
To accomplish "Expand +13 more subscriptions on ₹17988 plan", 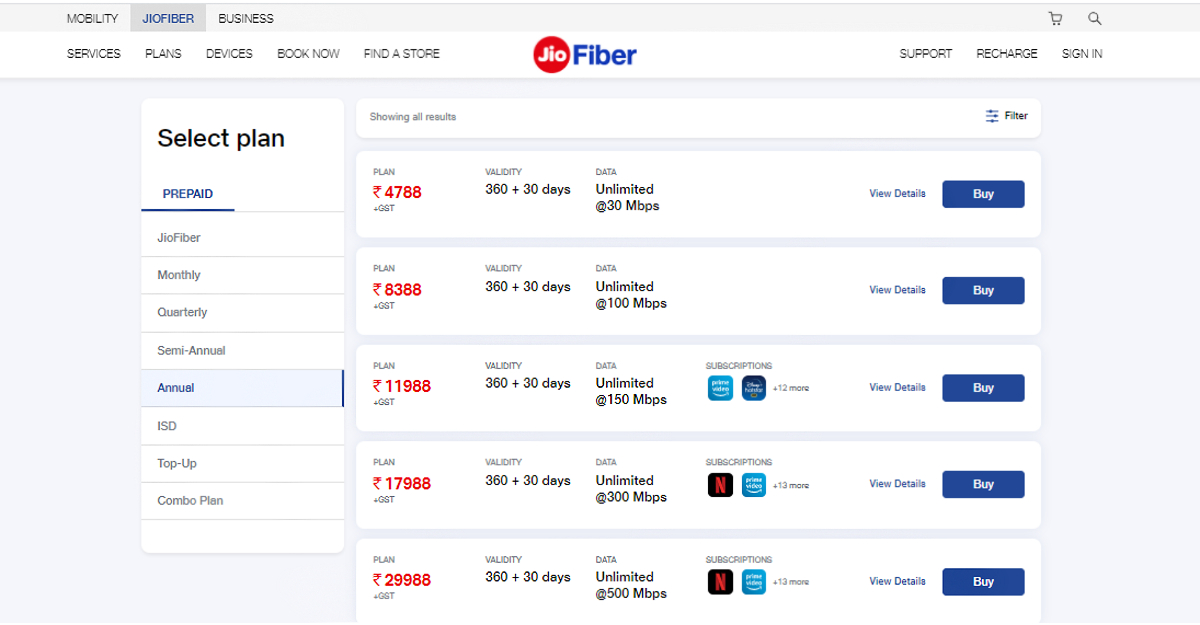I will [789, 485].
